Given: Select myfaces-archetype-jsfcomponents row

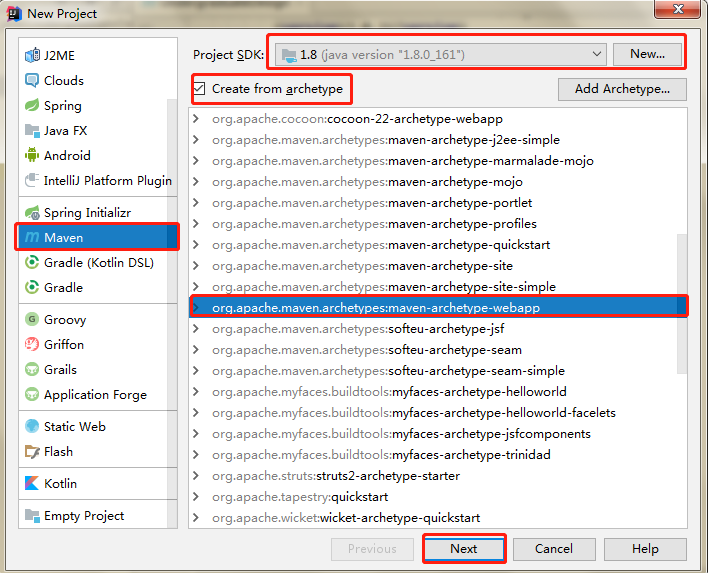Looking at the screenshot, I should pos(438,433).
